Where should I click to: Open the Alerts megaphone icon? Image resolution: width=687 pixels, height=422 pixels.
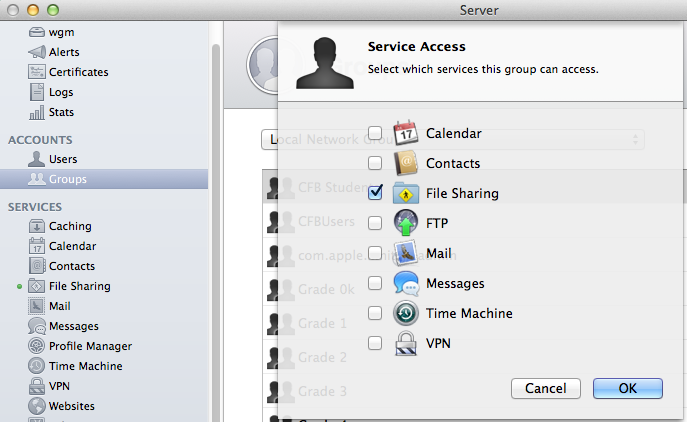point(36,52)
